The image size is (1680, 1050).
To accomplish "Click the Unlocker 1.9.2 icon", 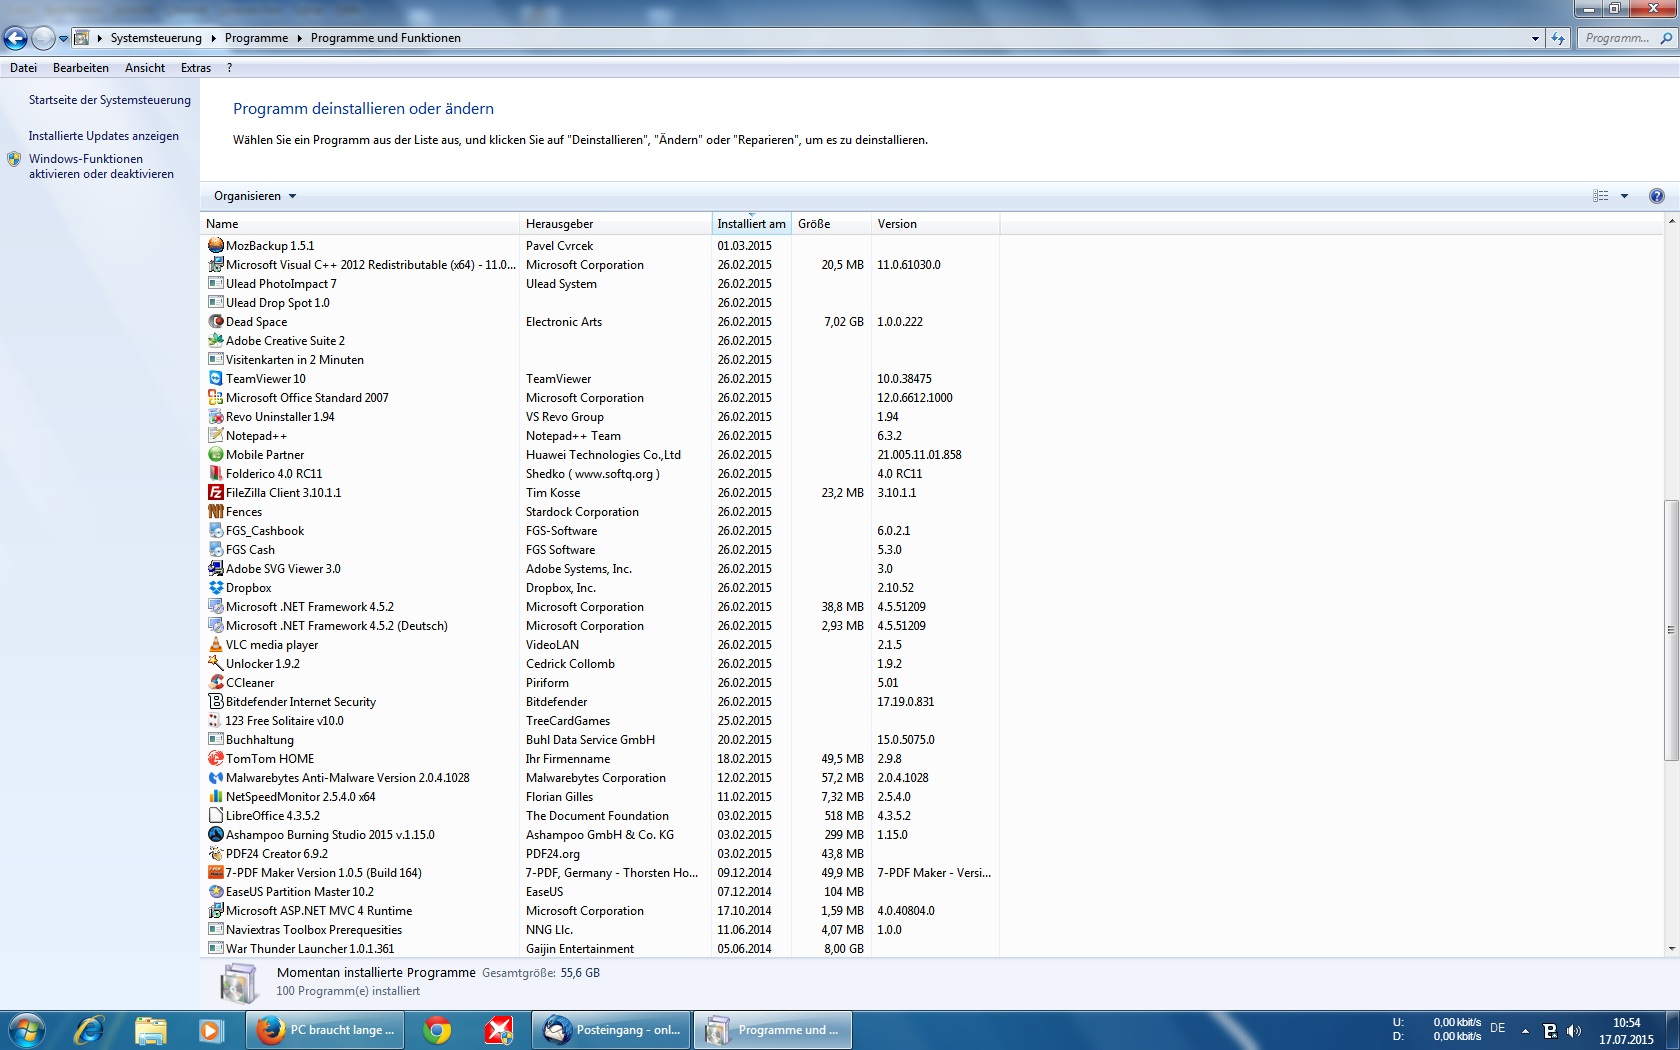I will tap(215, 663).
